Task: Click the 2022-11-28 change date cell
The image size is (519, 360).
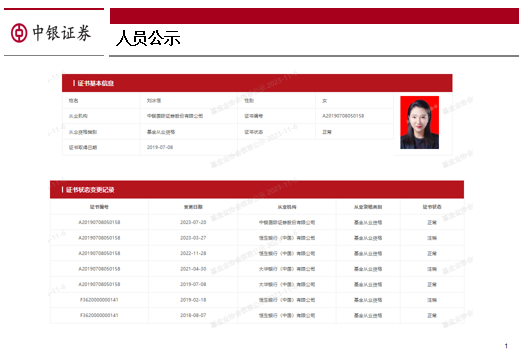Action: pos(193,253)
